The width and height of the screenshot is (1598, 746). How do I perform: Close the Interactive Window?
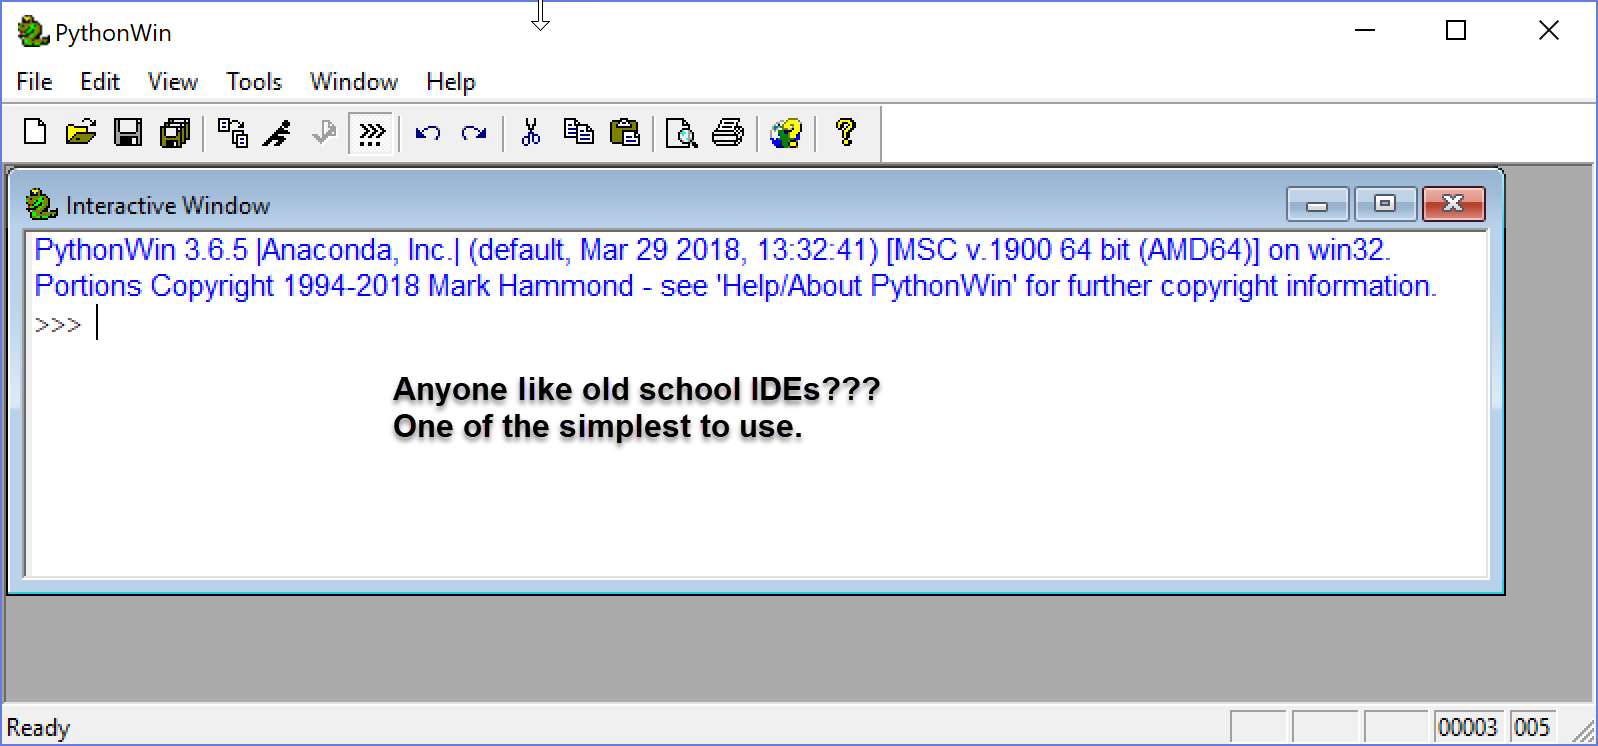(1453, 205)
